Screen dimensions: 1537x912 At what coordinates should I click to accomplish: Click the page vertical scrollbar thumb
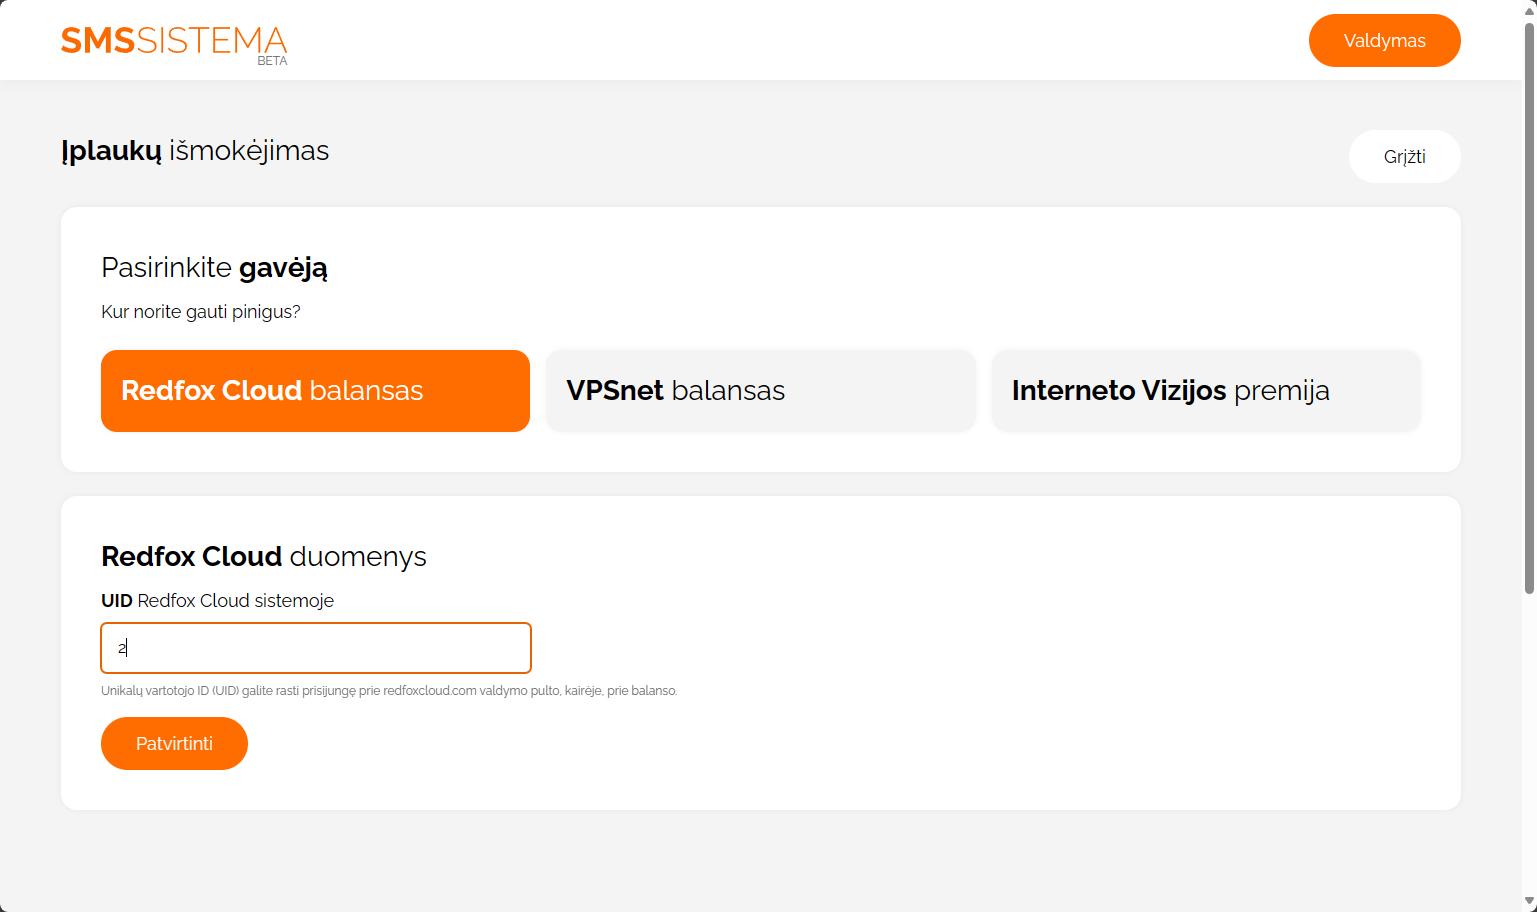click(1529, 308)
